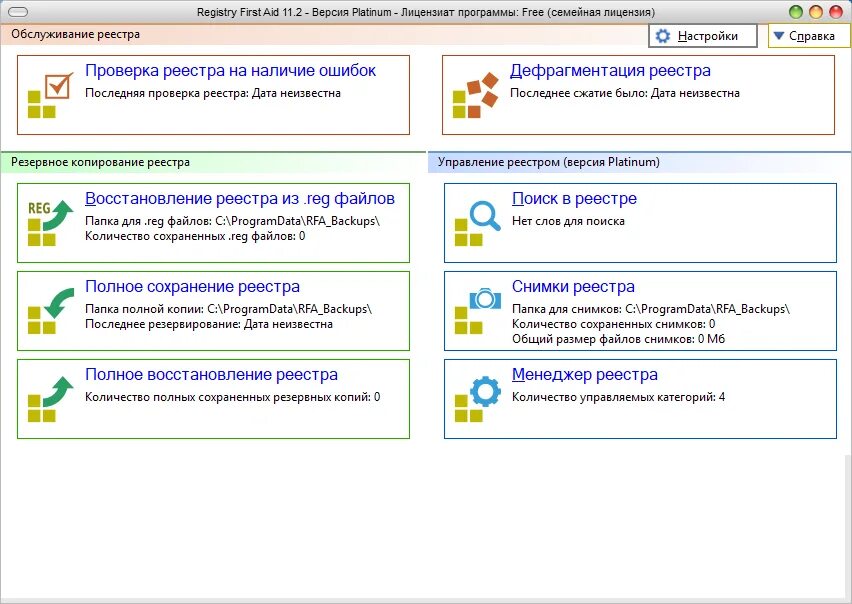Viewport: 852px width, 604px height.
Task: Click 'Управление реестром (версия Platinum)' header
Action: [549, 162]
